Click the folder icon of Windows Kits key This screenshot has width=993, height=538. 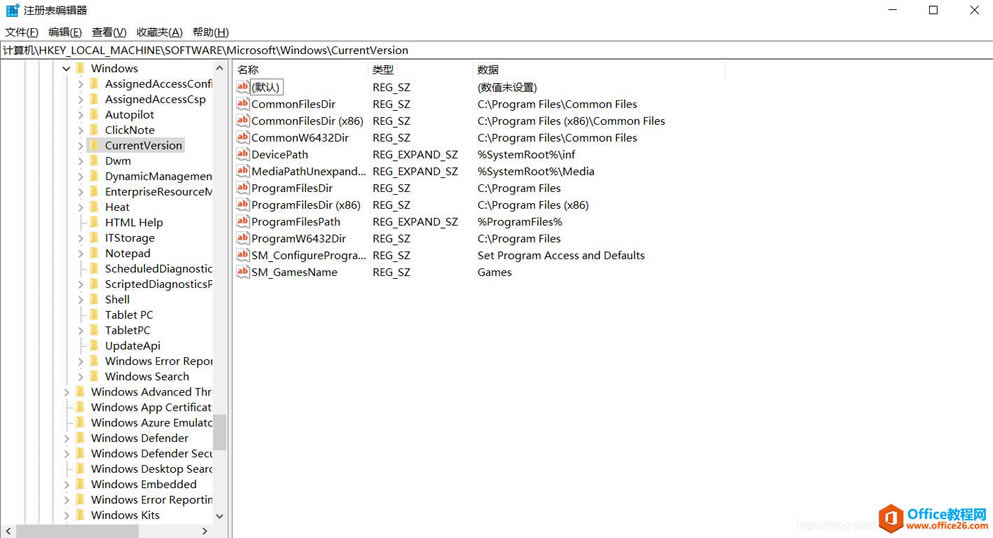(80, 515)
